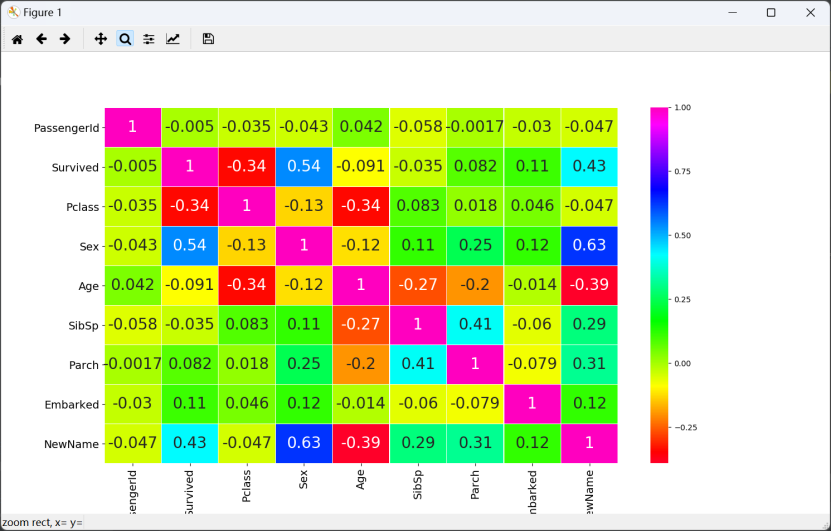This screenshot has width=831, height=532.
Task: Click the -0.014 cell in Embarked row
Action: 361,404
